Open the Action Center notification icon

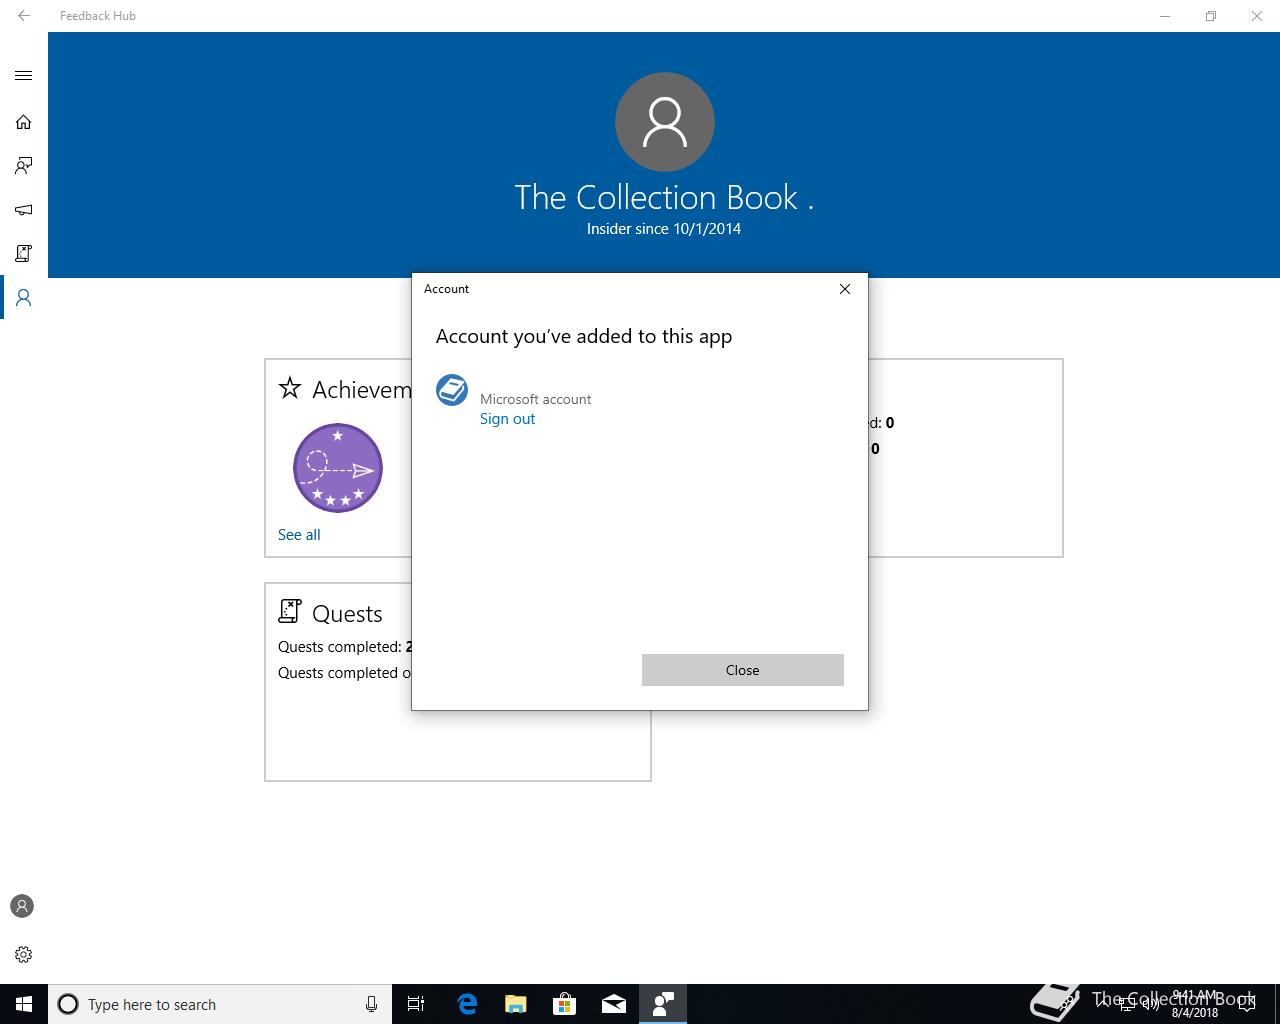(1246, 1004)
